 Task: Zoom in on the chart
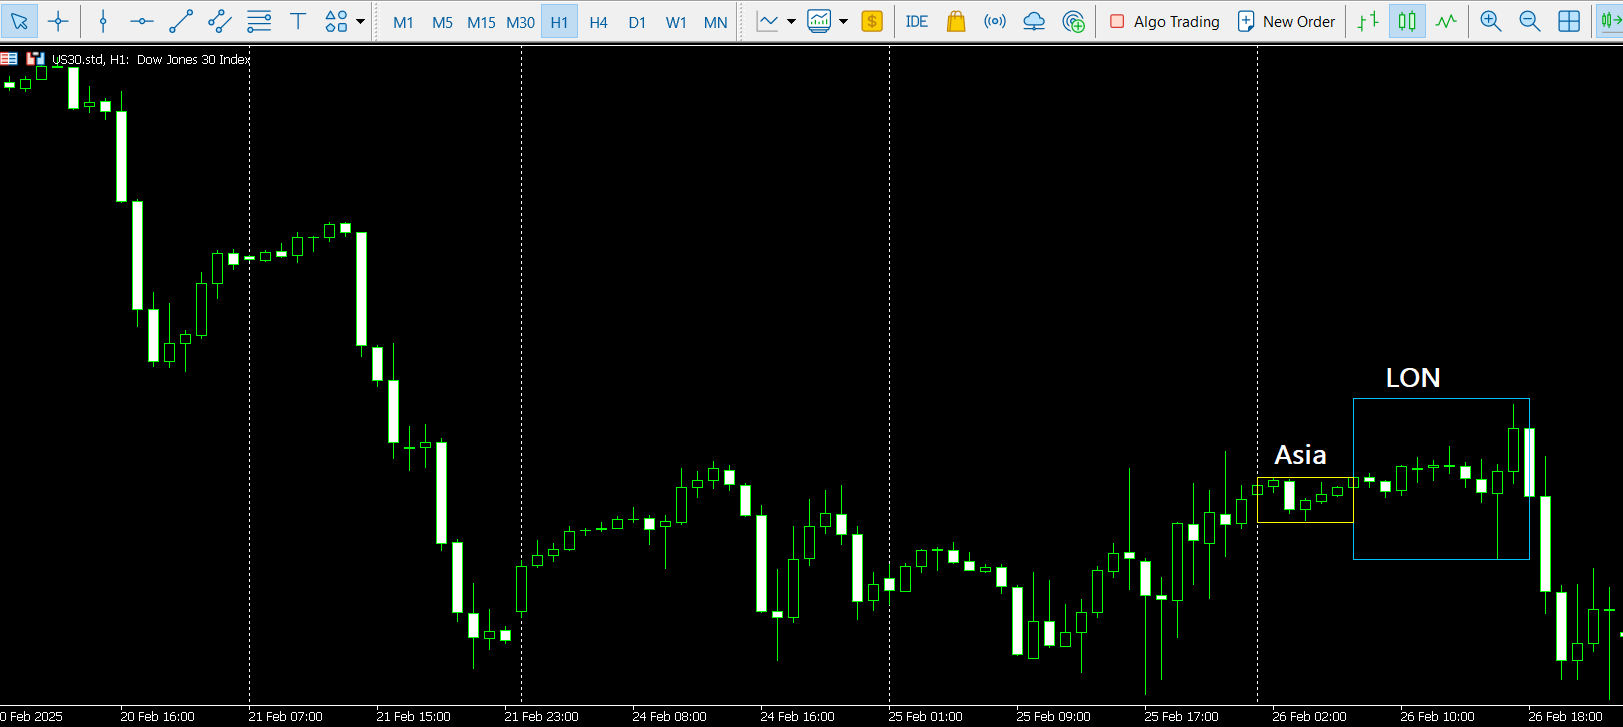pyautogui.click(x=1490, y=21)
